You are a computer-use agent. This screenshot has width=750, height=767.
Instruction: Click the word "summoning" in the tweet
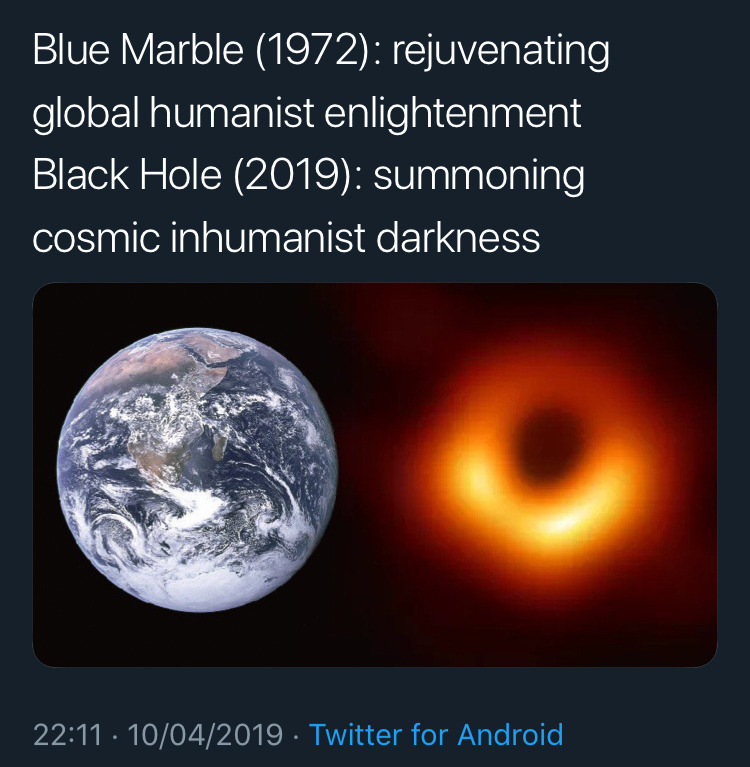click(479, 176)
